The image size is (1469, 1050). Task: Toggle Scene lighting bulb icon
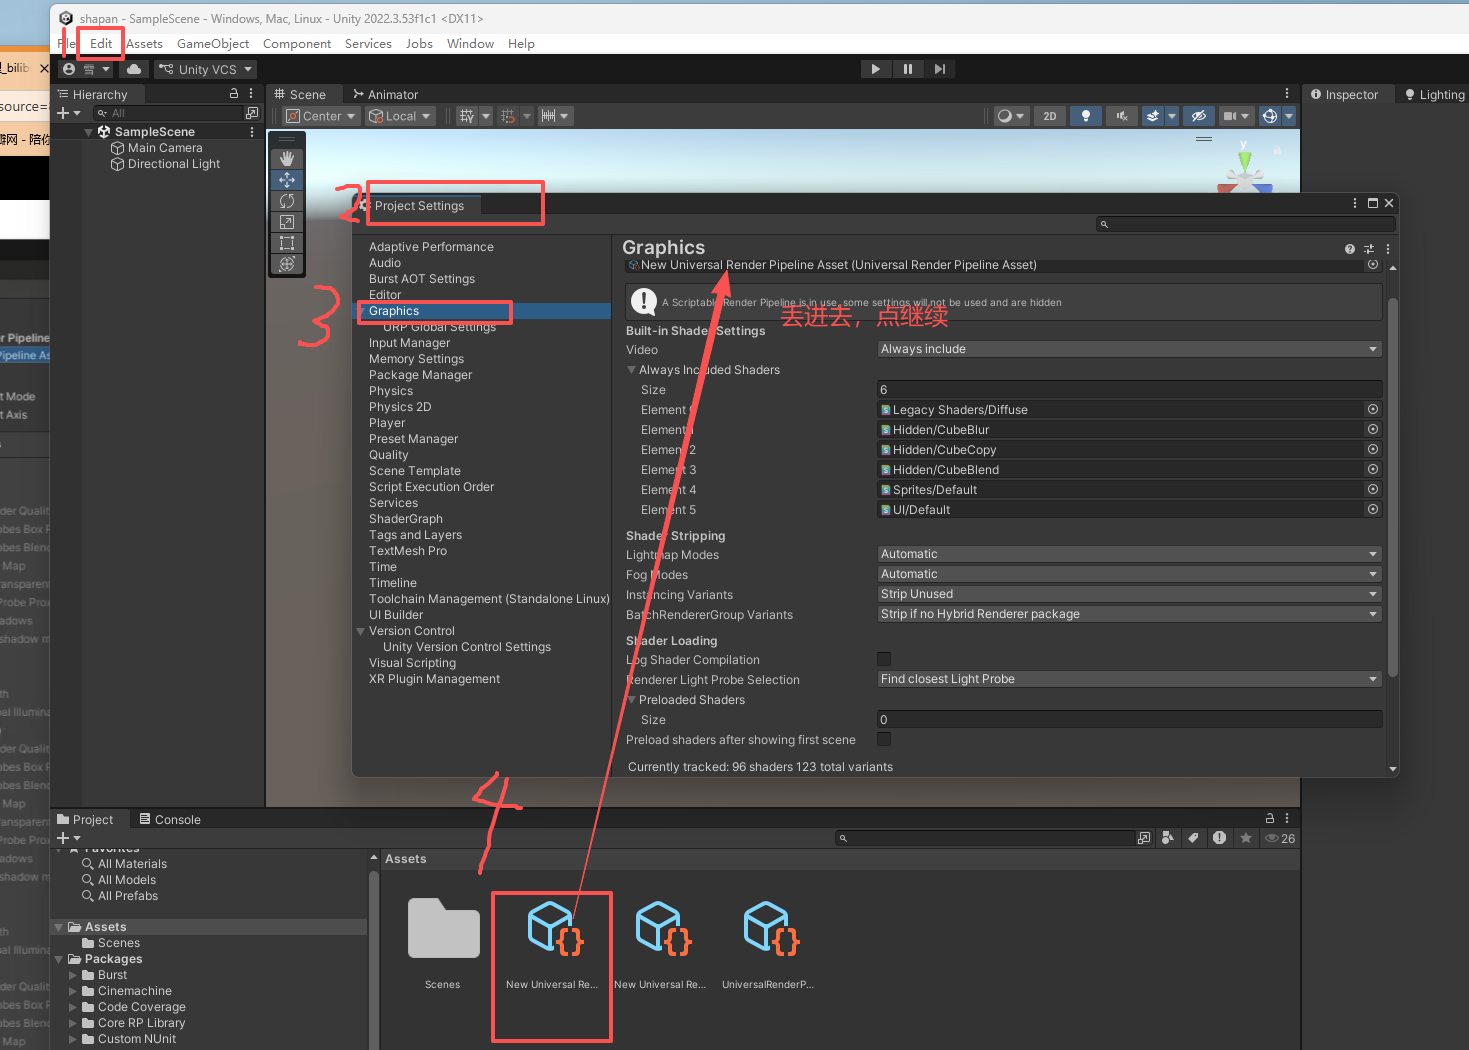(1086, 116)
